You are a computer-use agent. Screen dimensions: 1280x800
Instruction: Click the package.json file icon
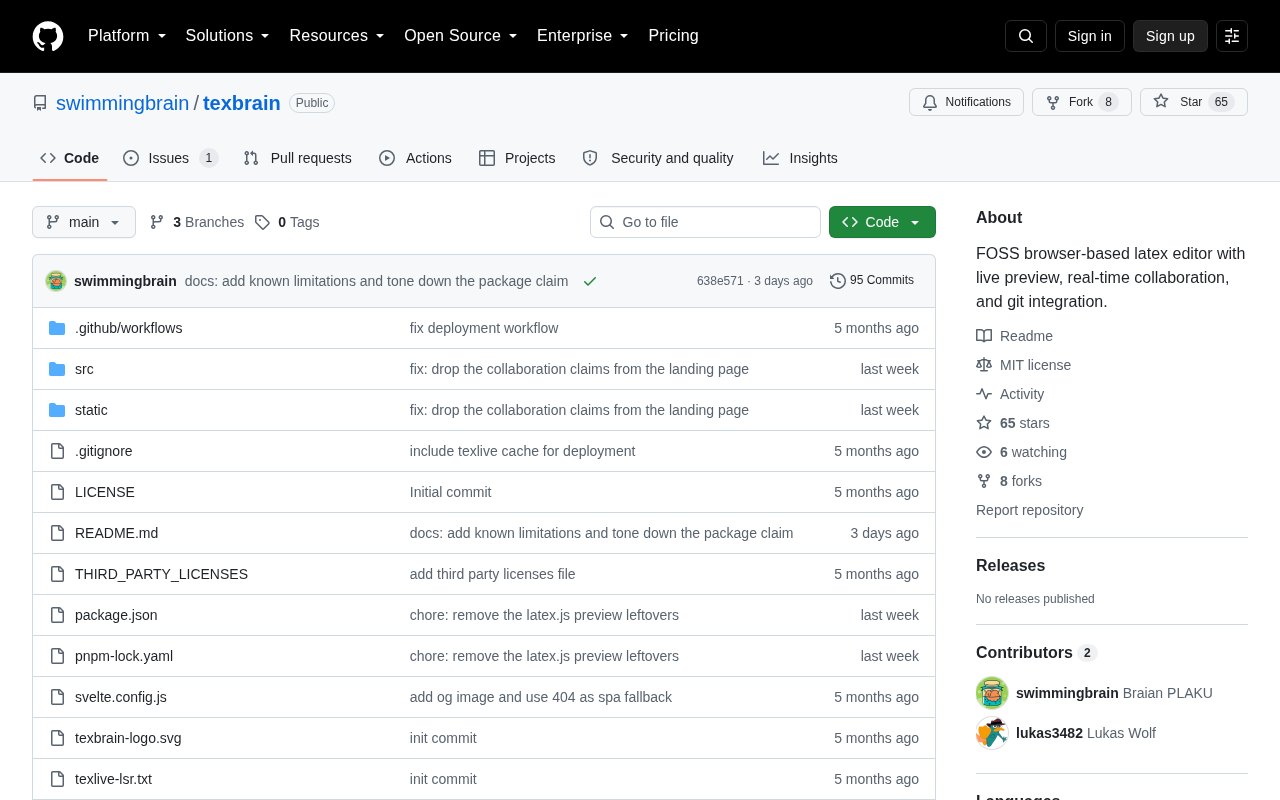click(57, 615)
